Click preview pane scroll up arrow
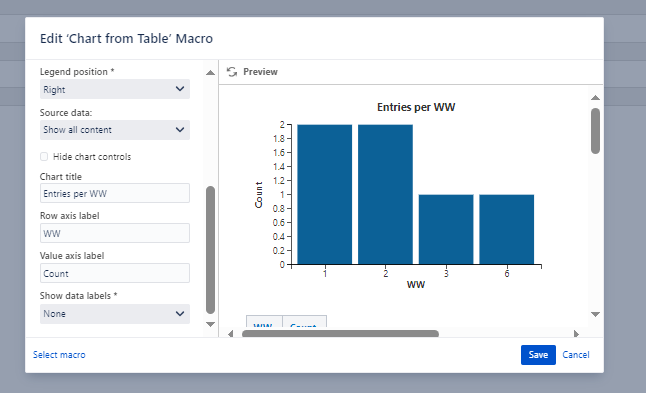Viewport: 646px width, 393px height. click(x=595, y=98)
